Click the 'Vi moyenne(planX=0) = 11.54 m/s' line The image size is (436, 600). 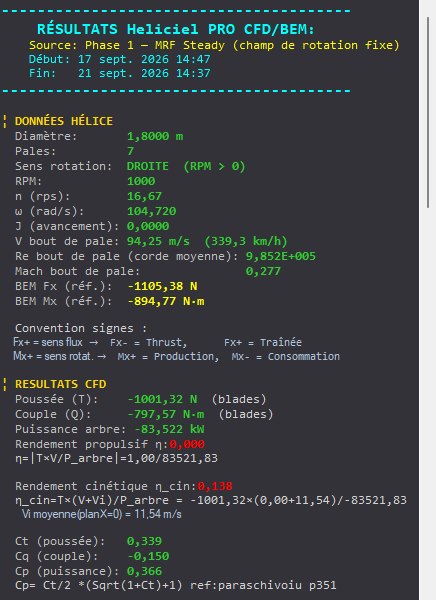101,514
